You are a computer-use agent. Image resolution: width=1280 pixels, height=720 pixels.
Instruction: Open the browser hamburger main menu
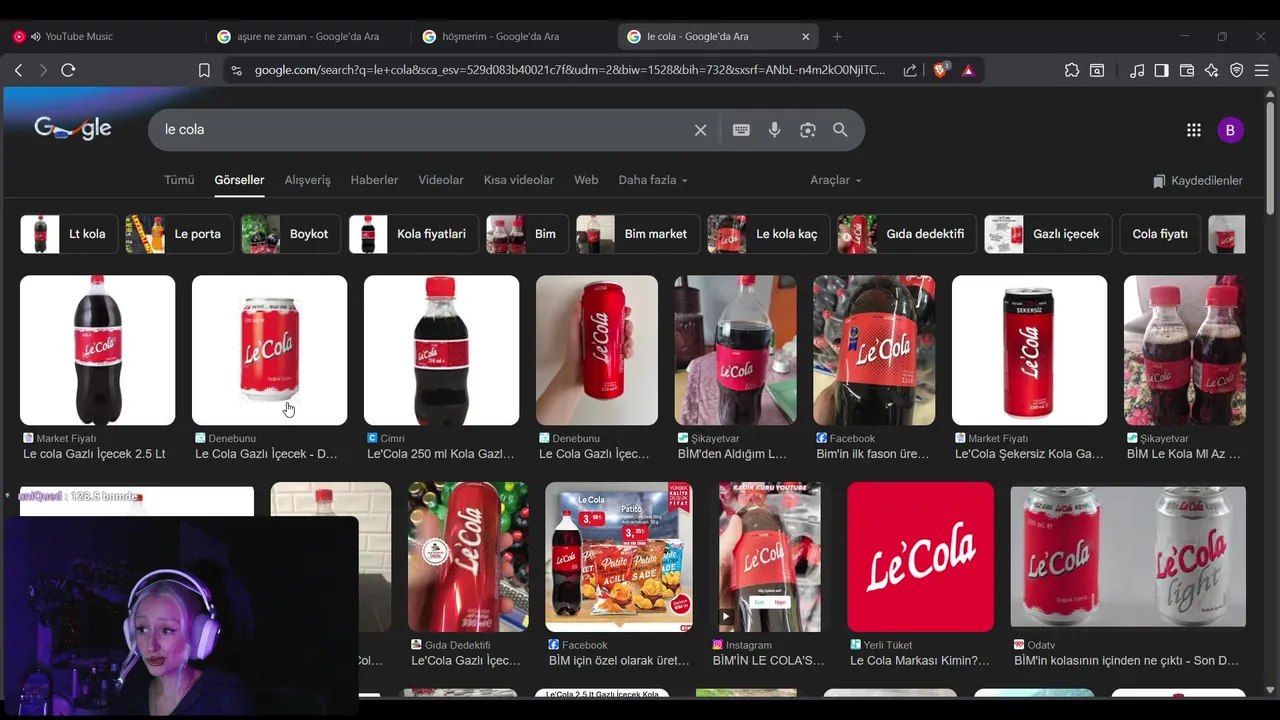click(x=1262, y=70)
